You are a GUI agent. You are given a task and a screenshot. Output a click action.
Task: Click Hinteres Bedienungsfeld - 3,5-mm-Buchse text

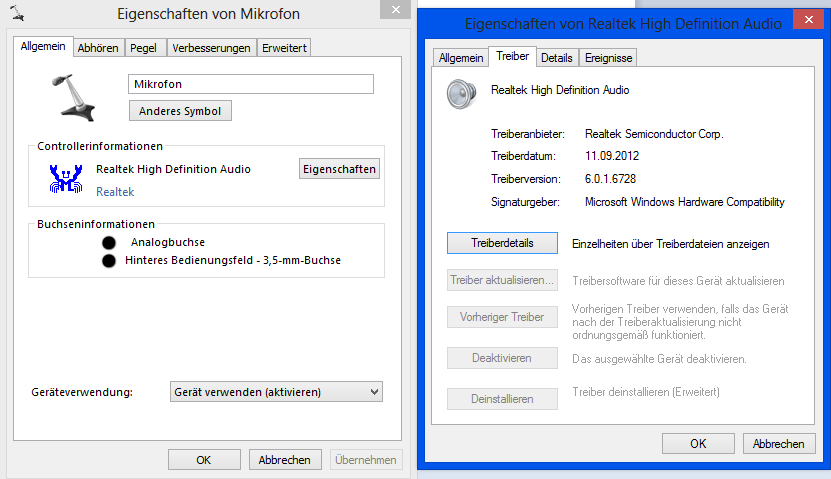(233, 260)
